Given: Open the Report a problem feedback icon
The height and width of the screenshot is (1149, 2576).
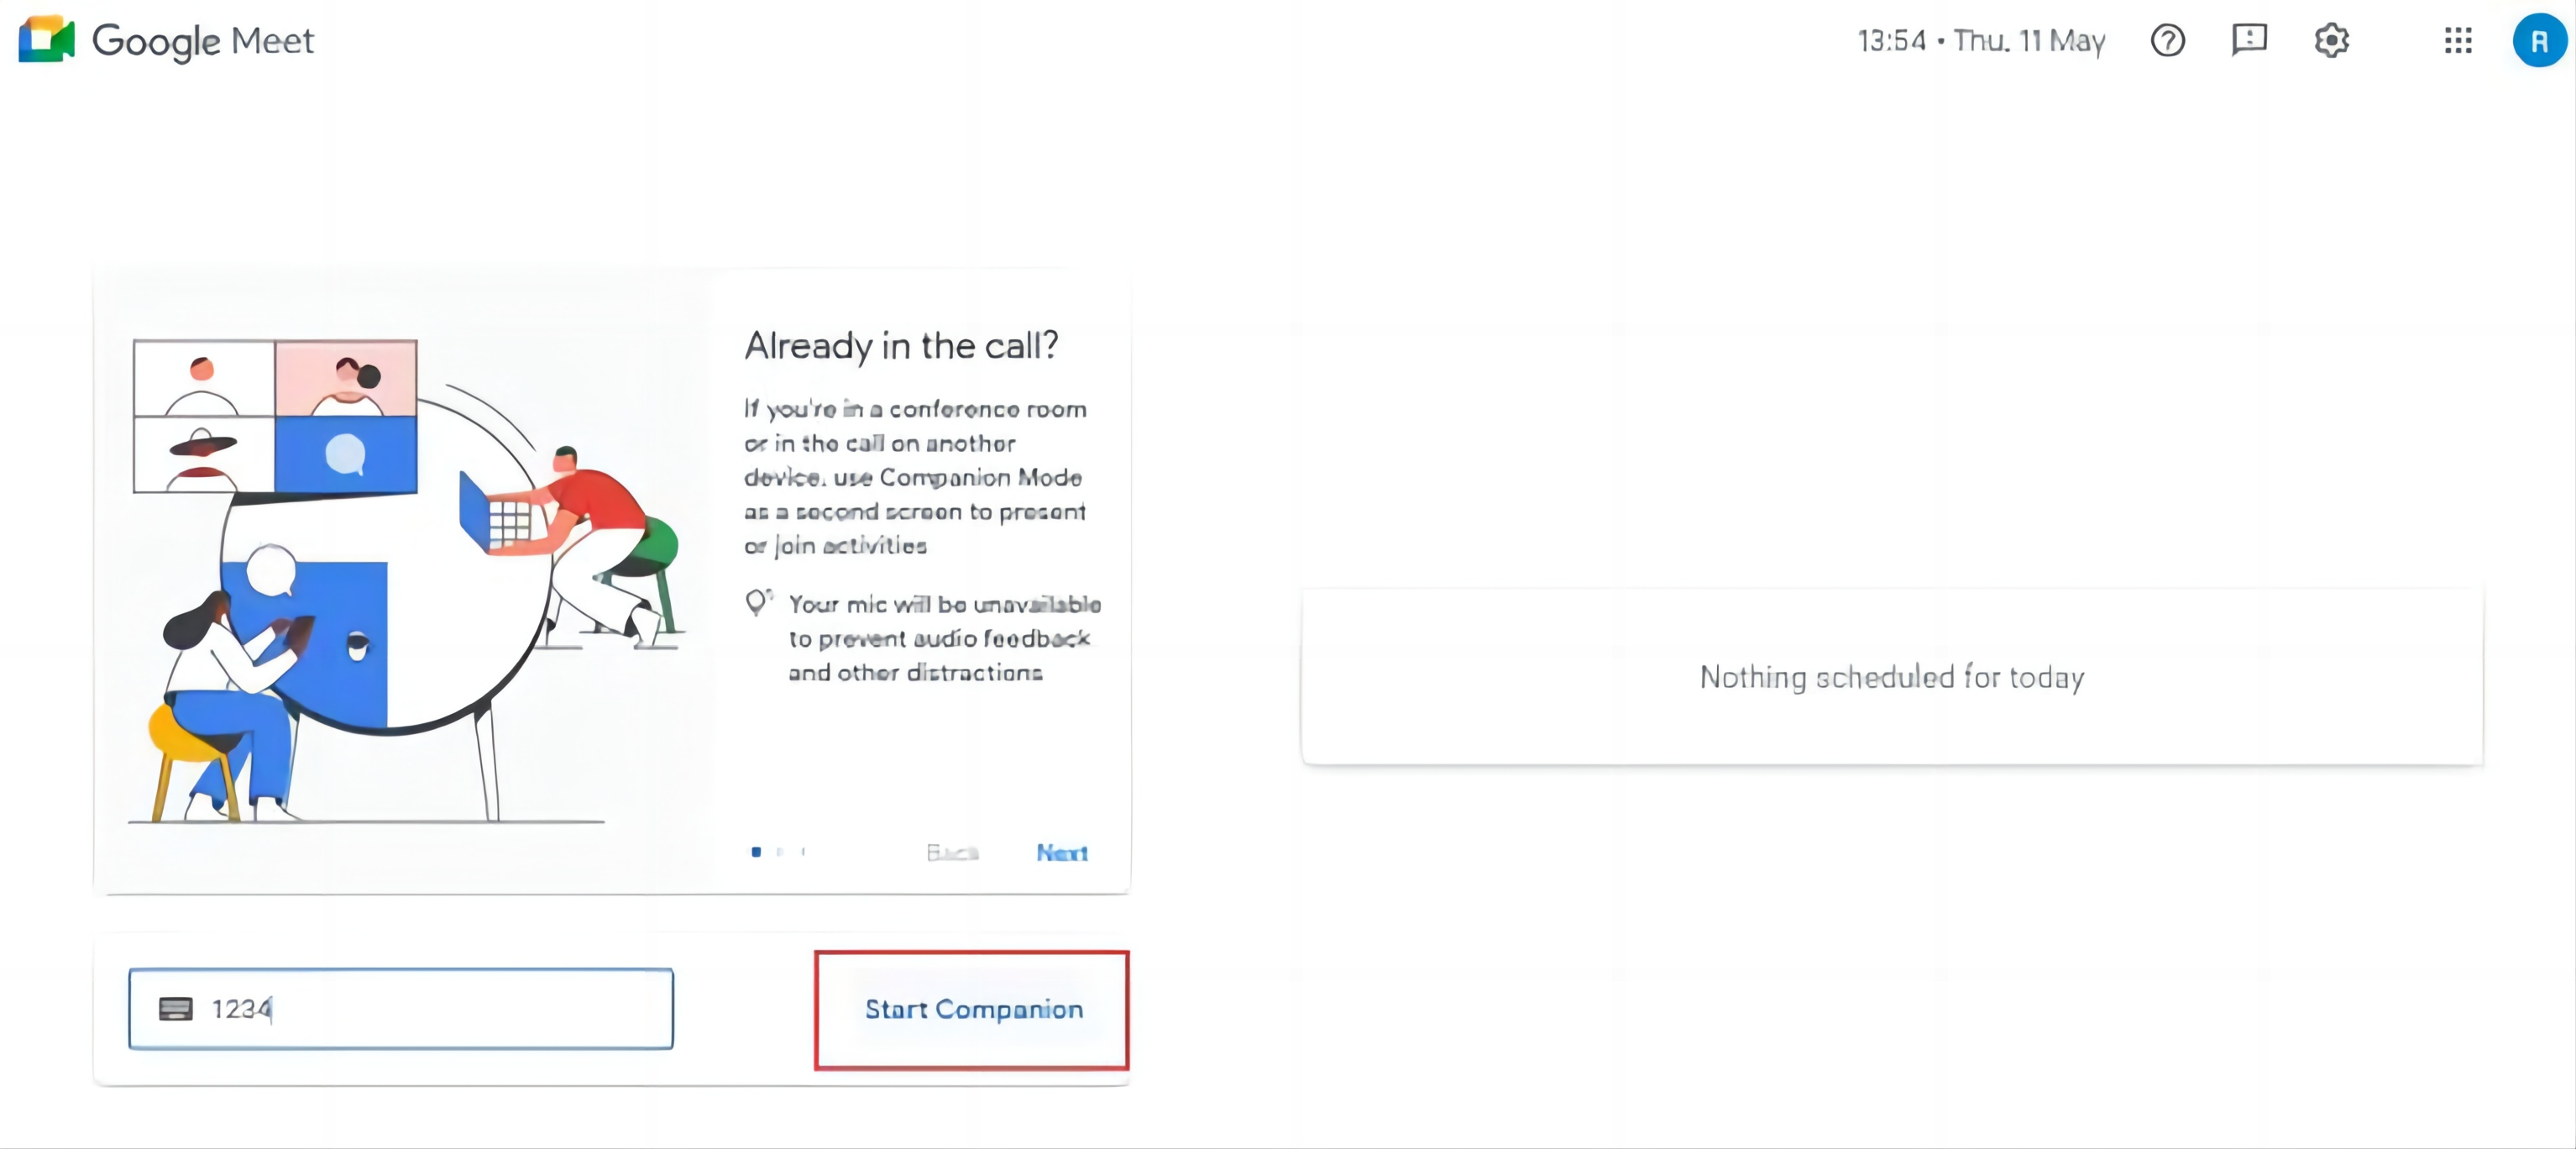Looking at the screenshot, I should tap(2249, 40).
